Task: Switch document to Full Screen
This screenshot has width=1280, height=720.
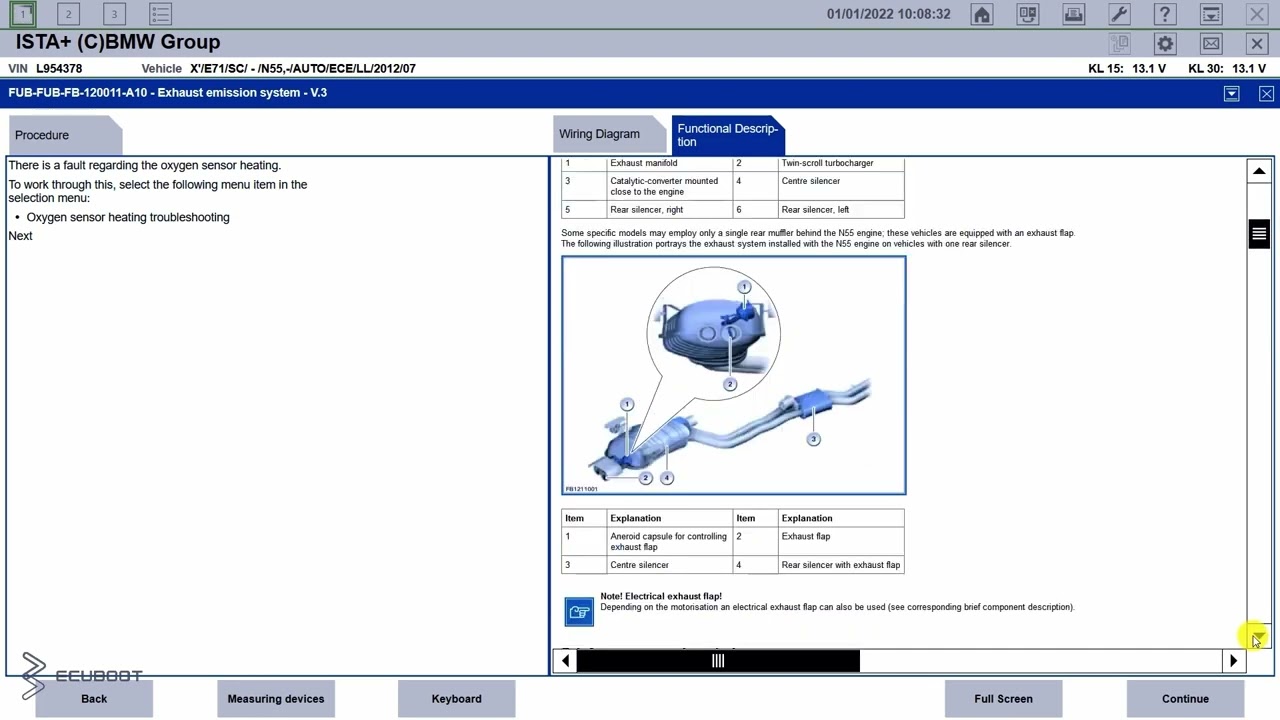Action: [1003, 699]
